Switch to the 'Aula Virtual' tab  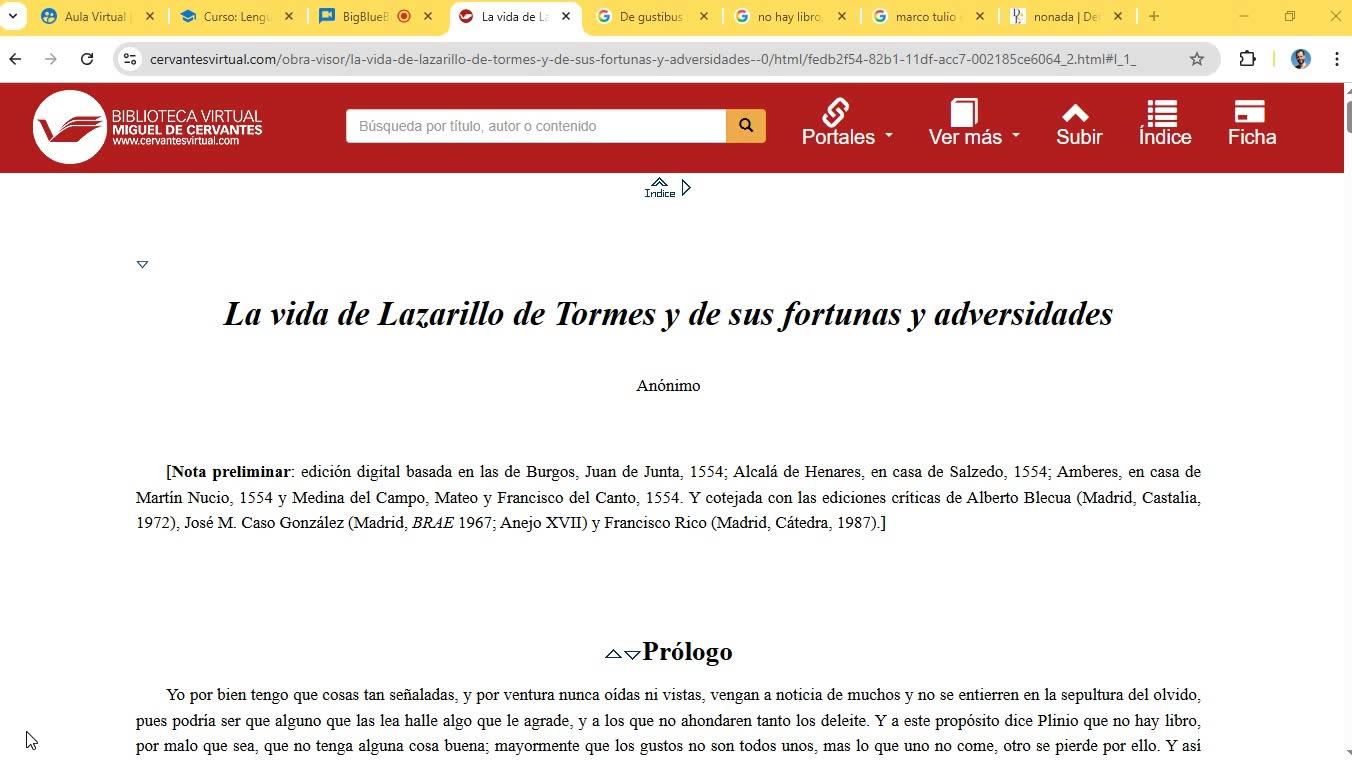(96, 16)
